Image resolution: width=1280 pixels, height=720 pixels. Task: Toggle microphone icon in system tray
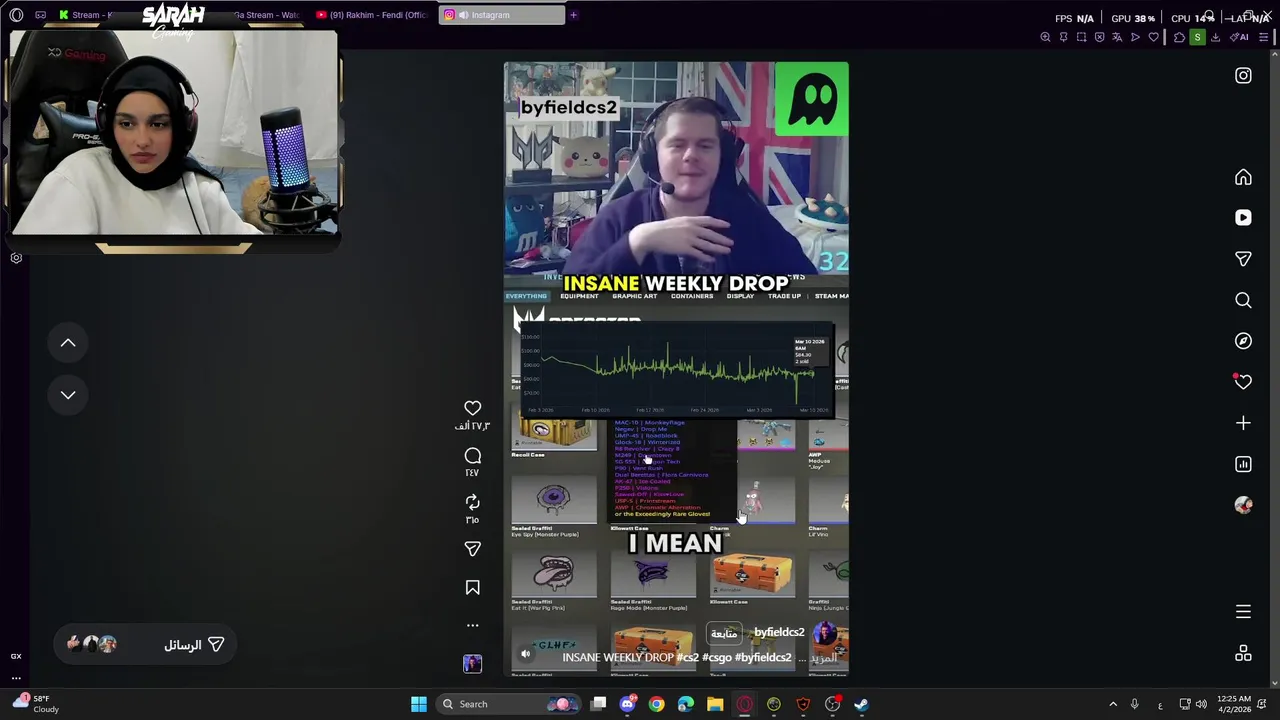(x=1134, y=704)
